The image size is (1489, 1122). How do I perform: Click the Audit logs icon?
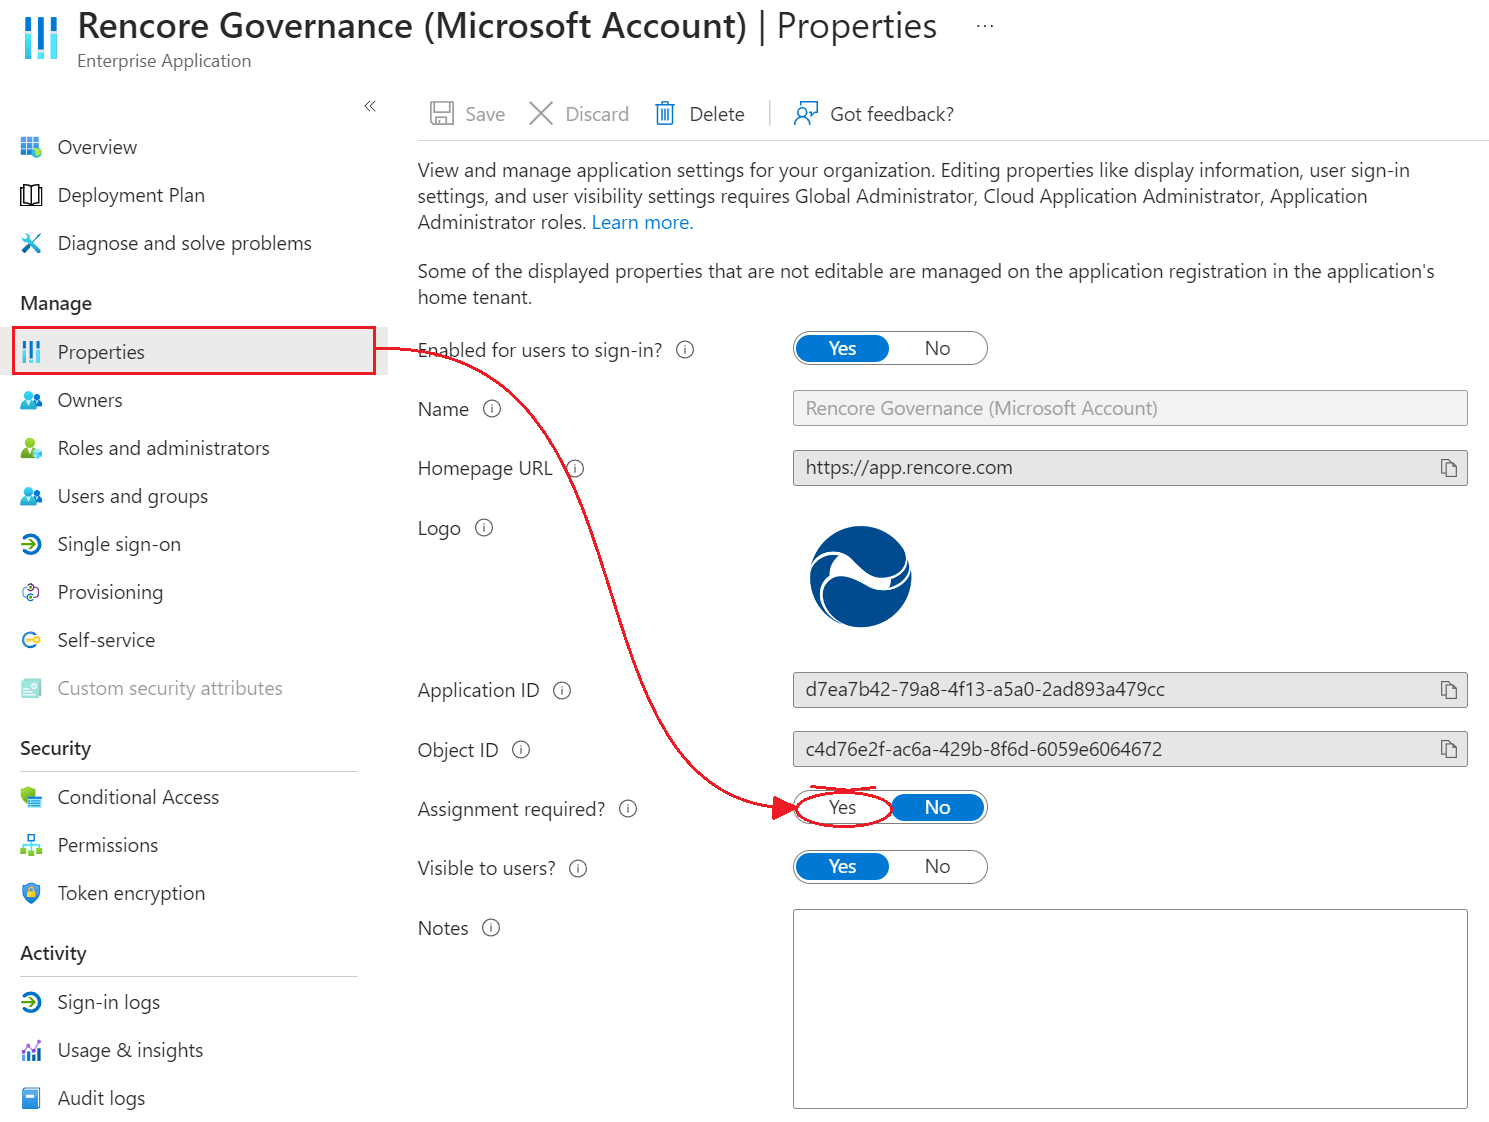click(x=31, y=1098)
